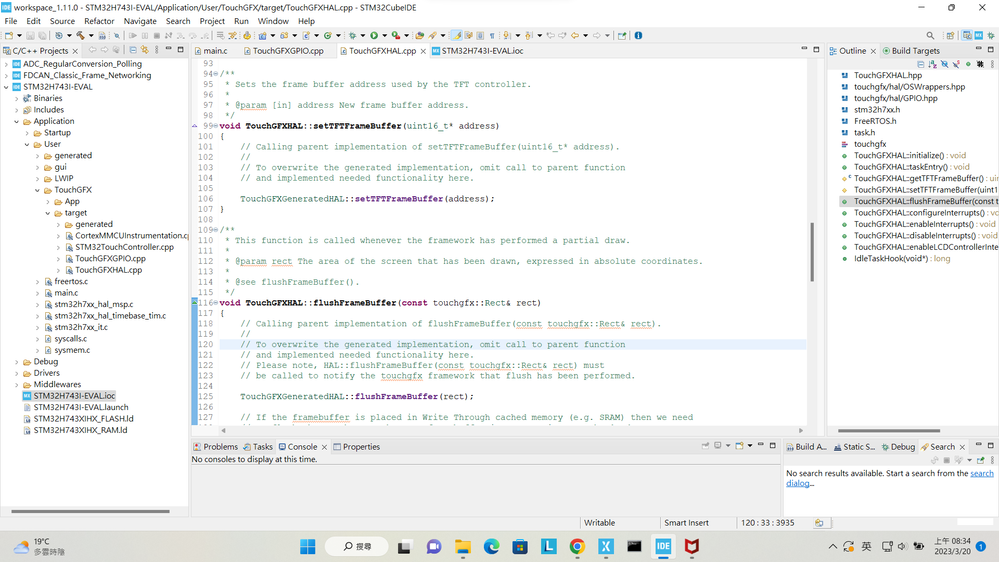Open the Refactor menu
Viewport: 999px width, 562px height.
point(99,21)
